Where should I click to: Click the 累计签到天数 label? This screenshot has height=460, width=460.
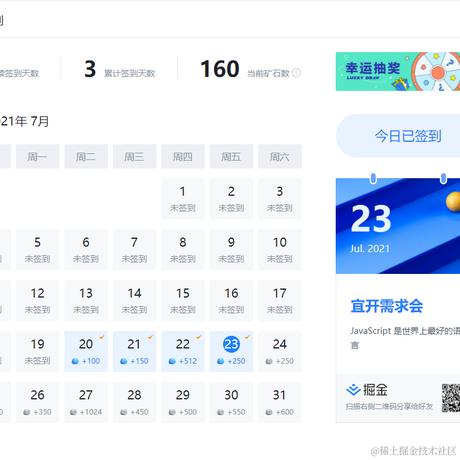pyautogui.click(x=129, y=73)
